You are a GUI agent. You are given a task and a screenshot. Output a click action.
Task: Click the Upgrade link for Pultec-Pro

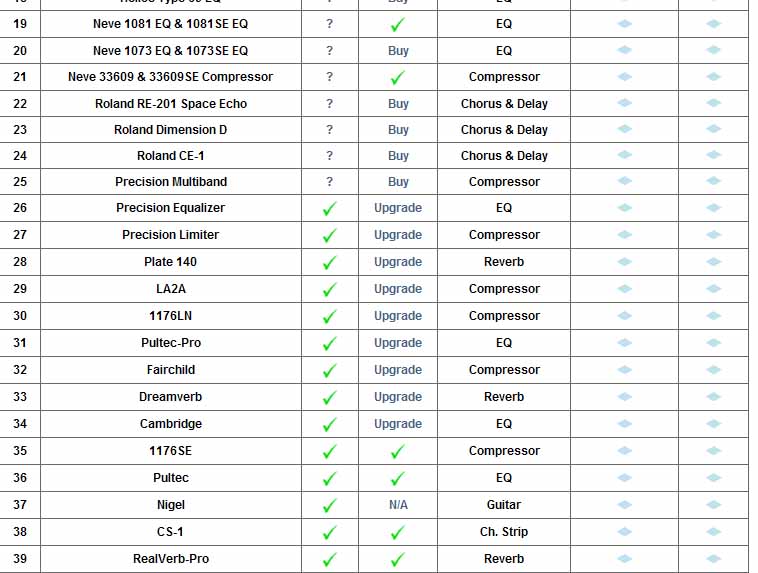coord(398,343)
